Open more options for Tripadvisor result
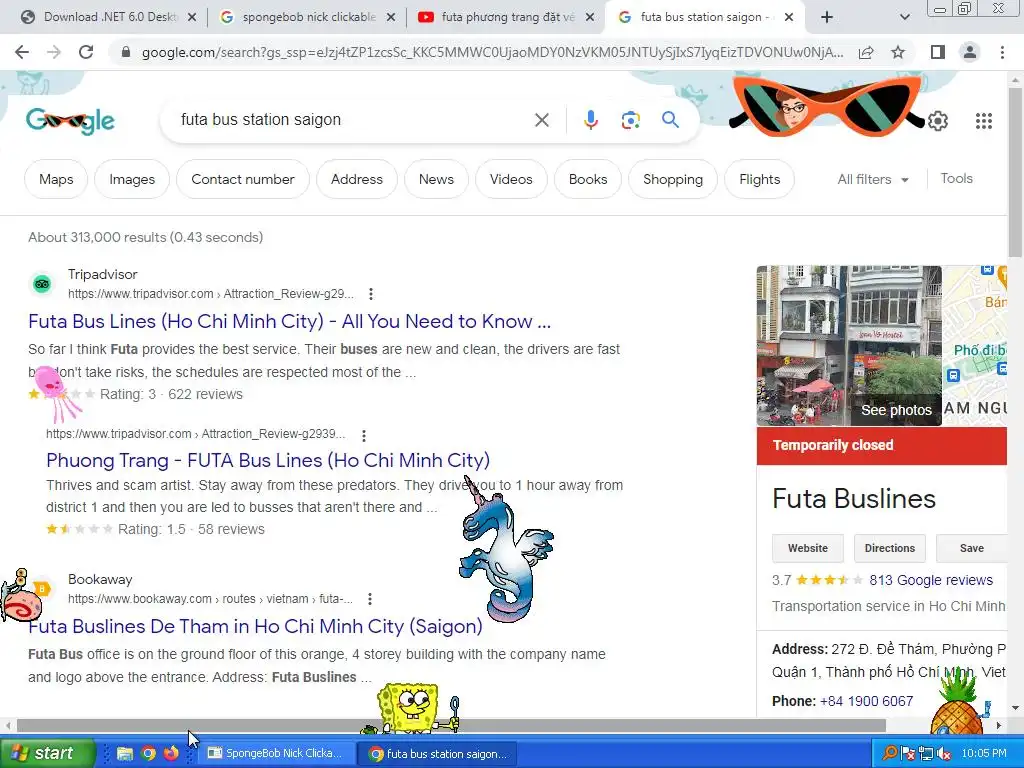This screenshot has height=768, width=1024. [371, 294]
